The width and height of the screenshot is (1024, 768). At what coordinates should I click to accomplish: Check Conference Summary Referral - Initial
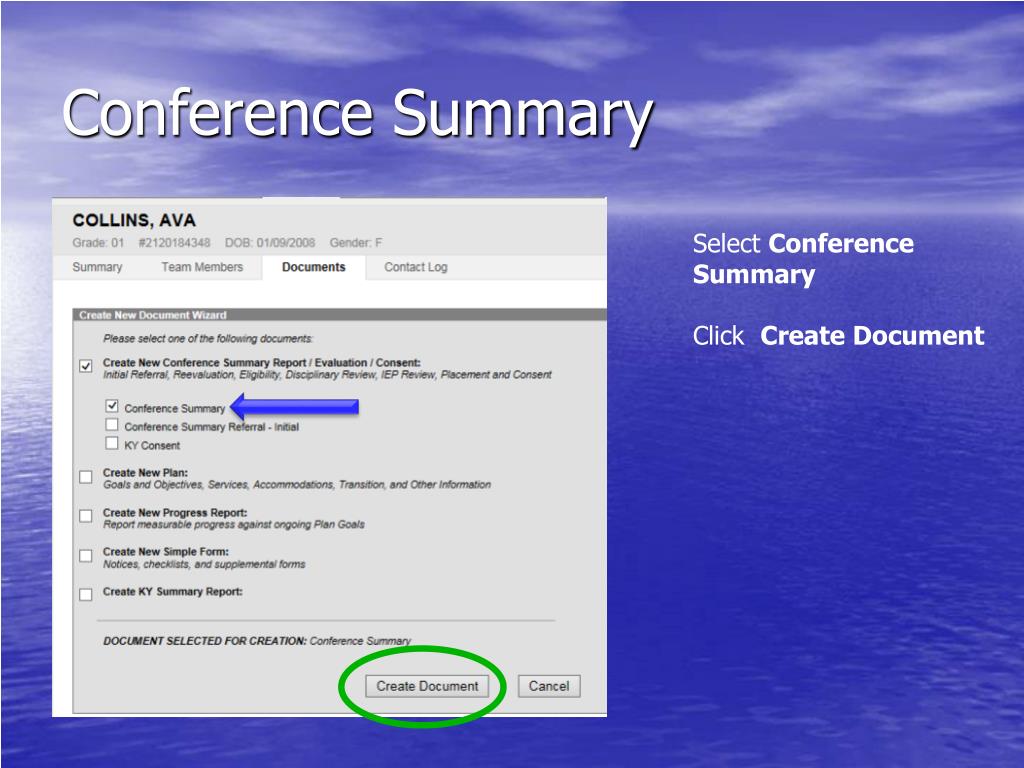tap(112, 424)
